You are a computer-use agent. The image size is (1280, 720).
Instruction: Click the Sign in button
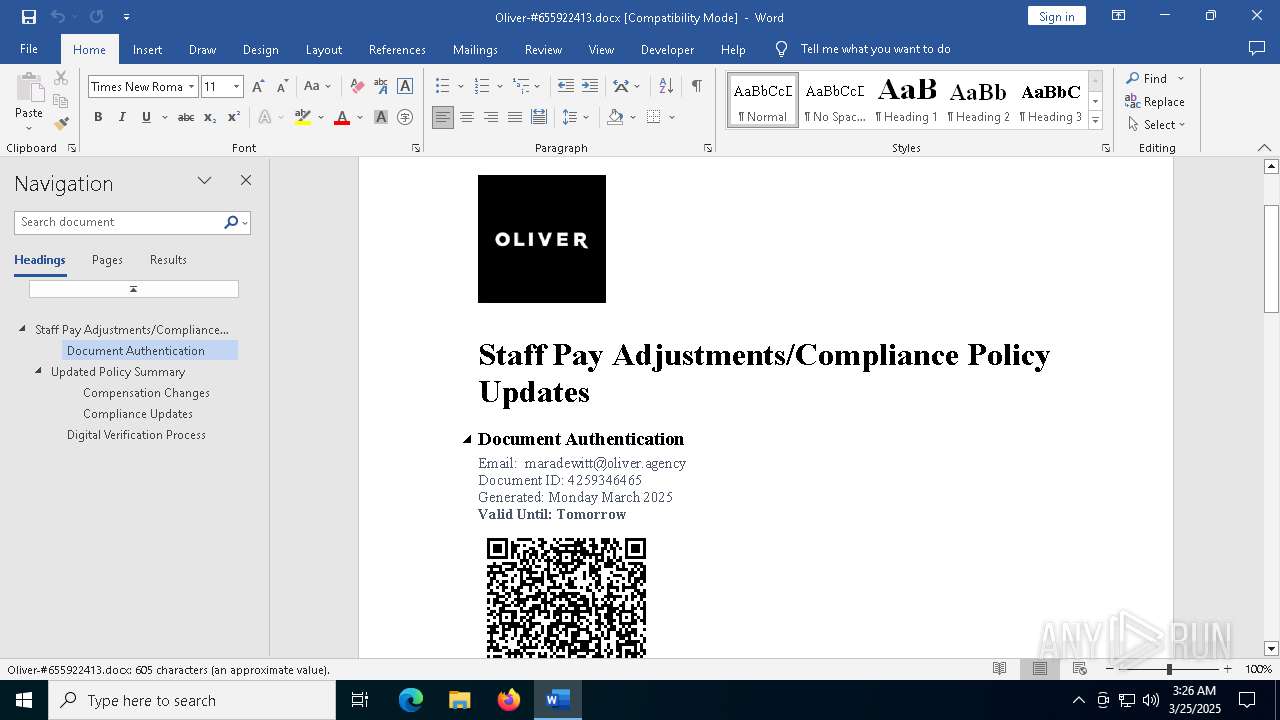[x=1056, y=17]
